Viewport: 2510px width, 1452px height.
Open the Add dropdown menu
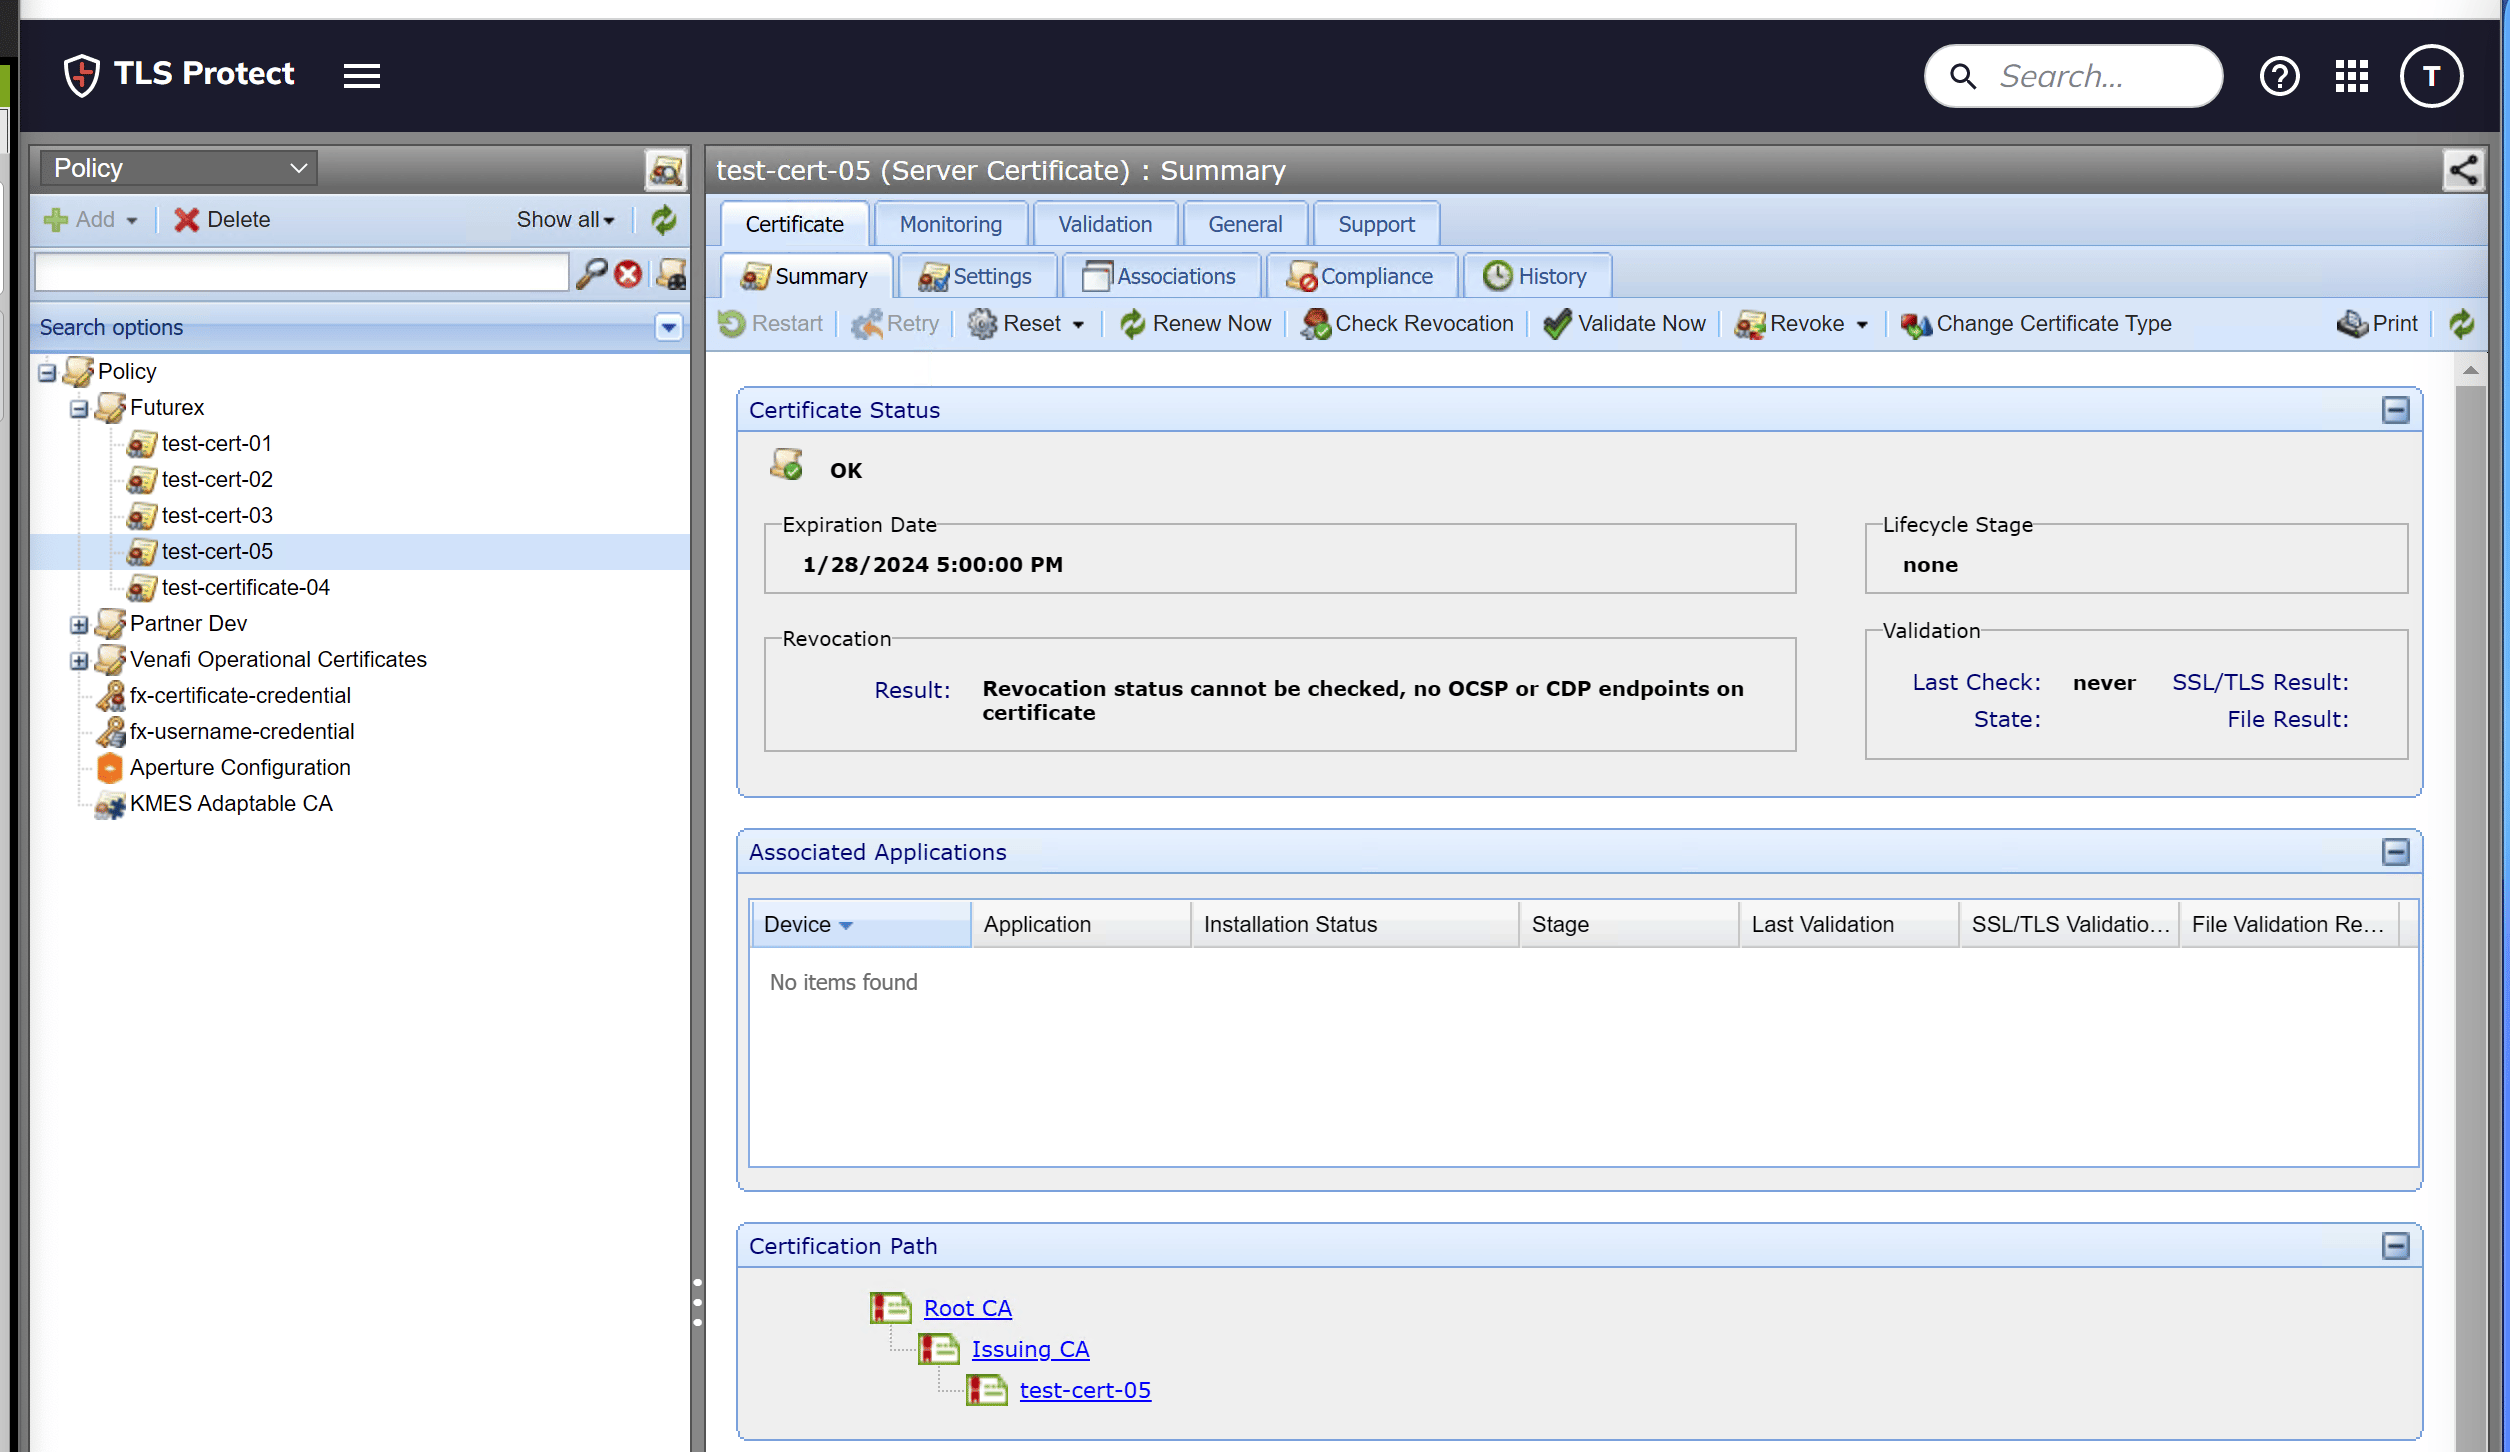pyautogui.click(x=90, y=220)
